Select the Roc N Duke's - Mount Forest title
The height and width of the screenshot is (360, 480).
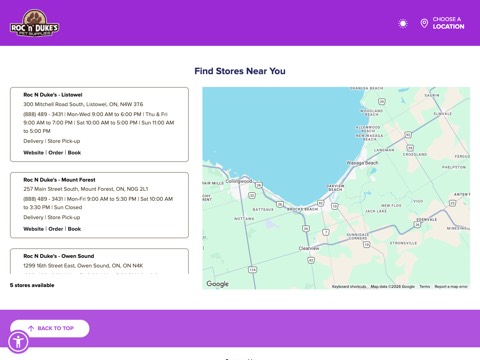(59, 180)
